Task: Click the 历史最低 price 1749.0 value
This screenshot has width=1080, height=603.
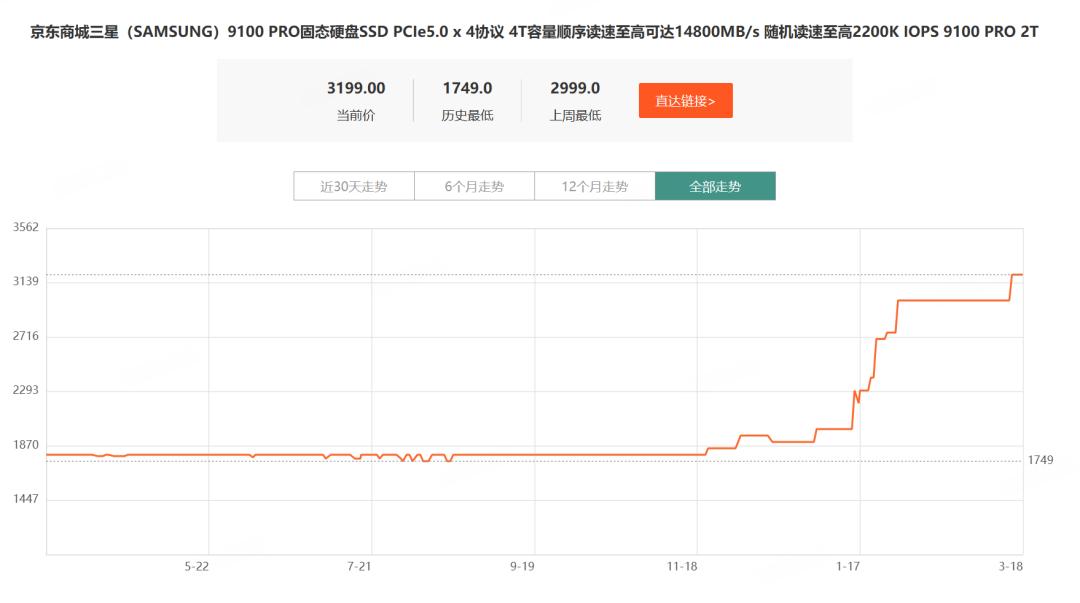Action: tap(467, 89)
